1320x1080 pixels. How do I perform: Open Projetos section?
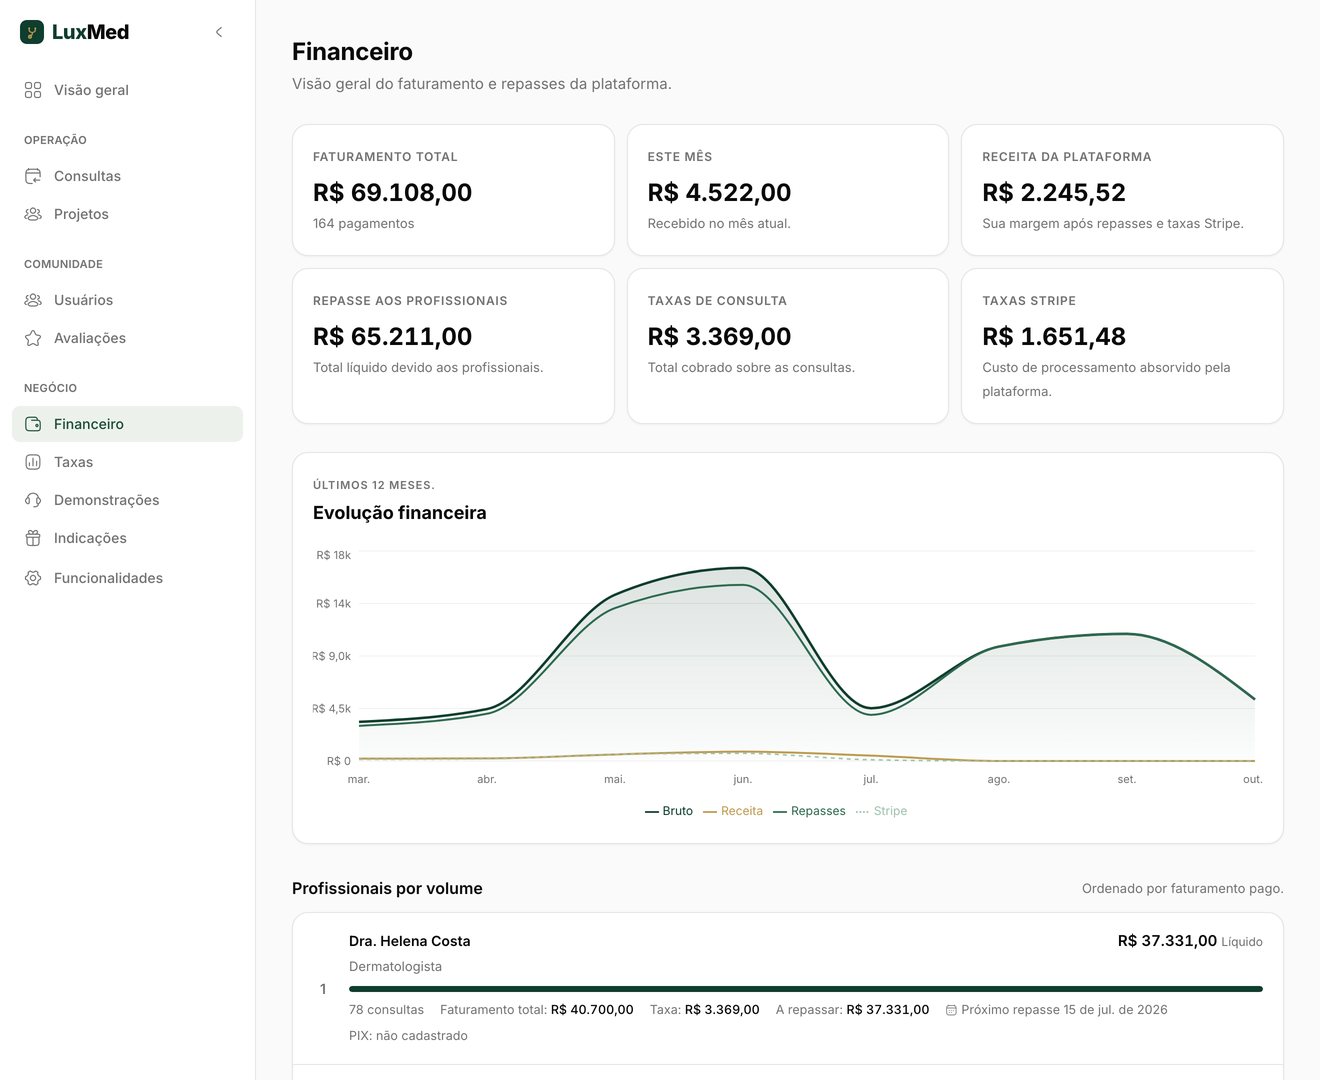pos(127,214)
